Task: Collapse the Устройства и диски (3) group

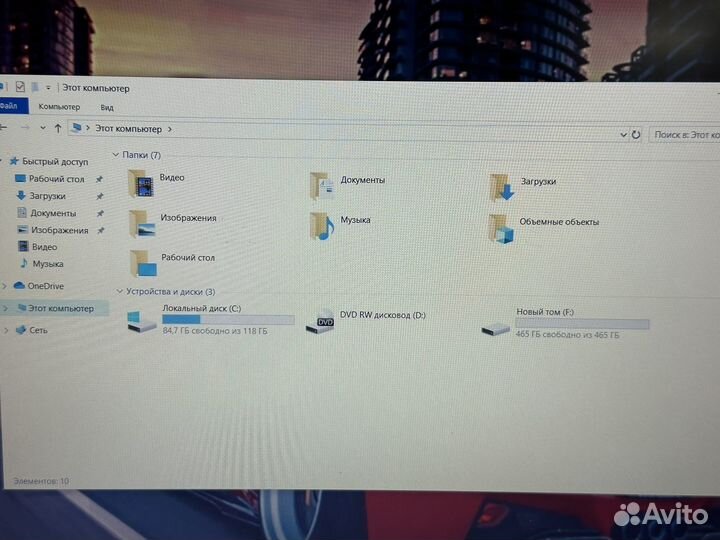Action: [119, 291]
